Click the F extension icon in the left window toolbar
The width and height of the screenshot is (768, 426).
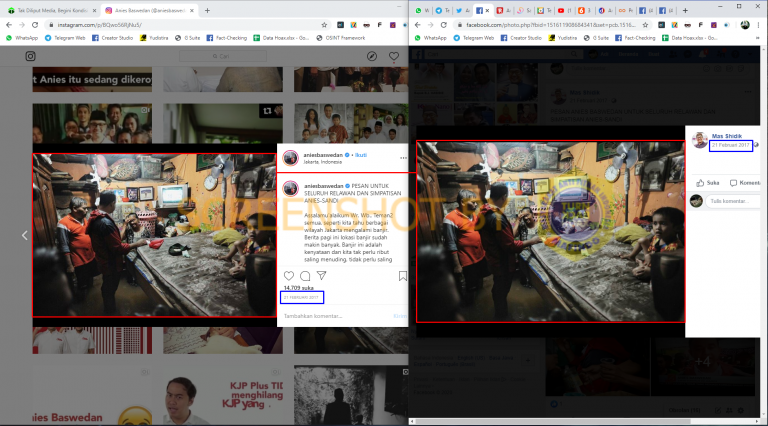pyautogui.click(x=380, y=24)
